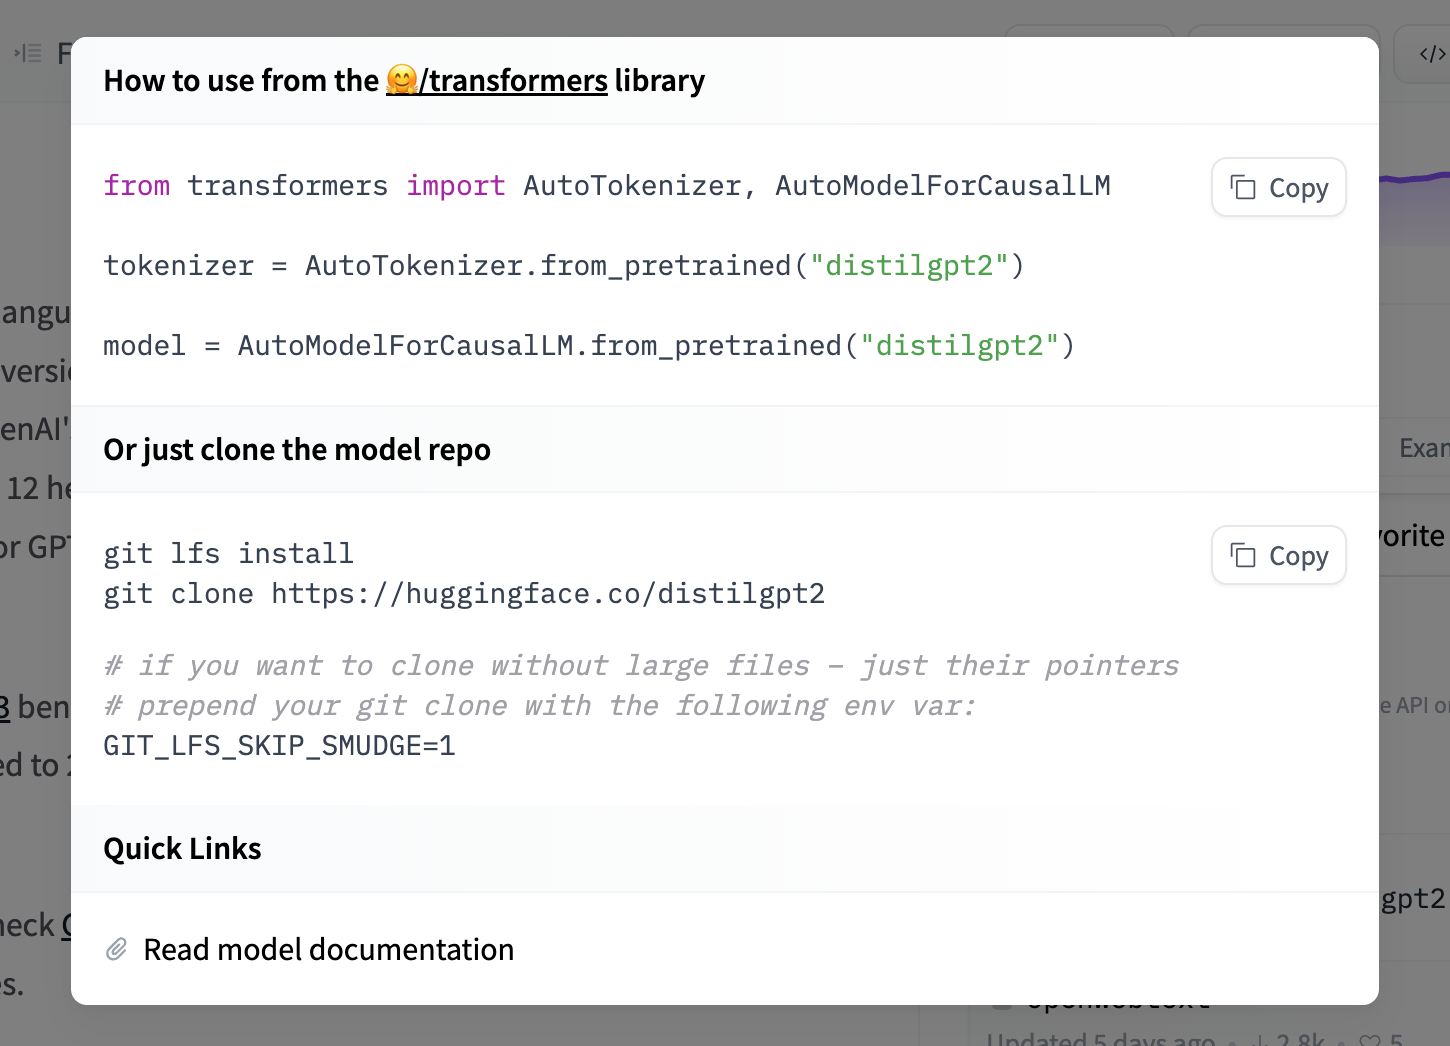Click the GIT_LFS_SKIP_SMUDGE=1 line
The width and height of the screenshot is (1450, 1046).
click(280, 746)
